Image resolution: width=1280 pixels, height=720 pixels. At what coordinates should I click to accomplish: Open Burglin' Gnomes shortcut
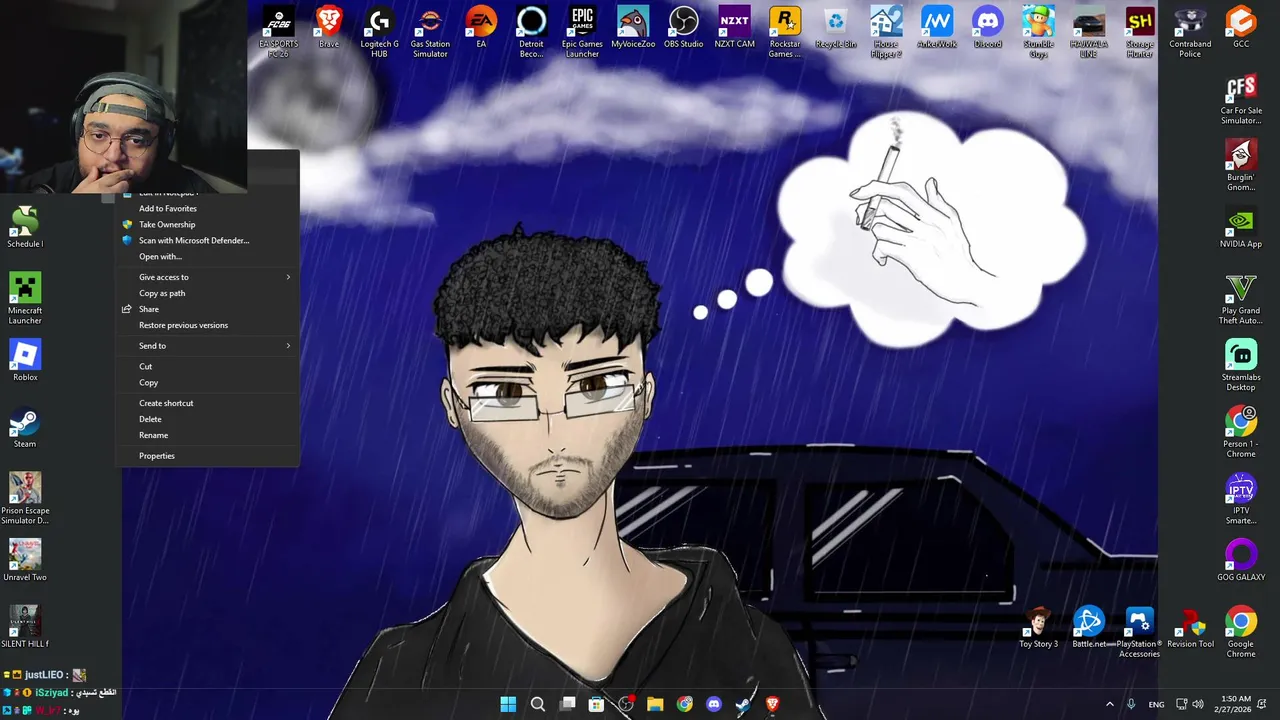pos(1241,166)
